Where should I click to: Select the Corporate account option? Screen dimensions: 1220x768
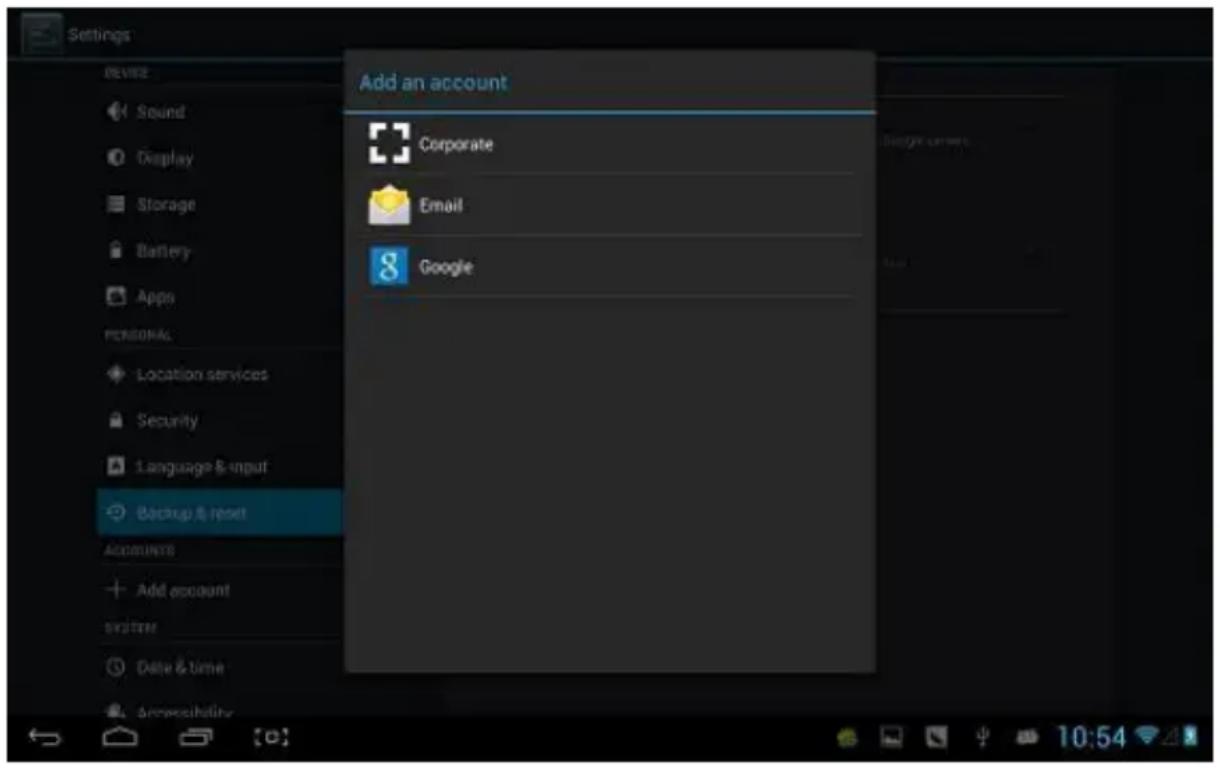pos(609,144)
